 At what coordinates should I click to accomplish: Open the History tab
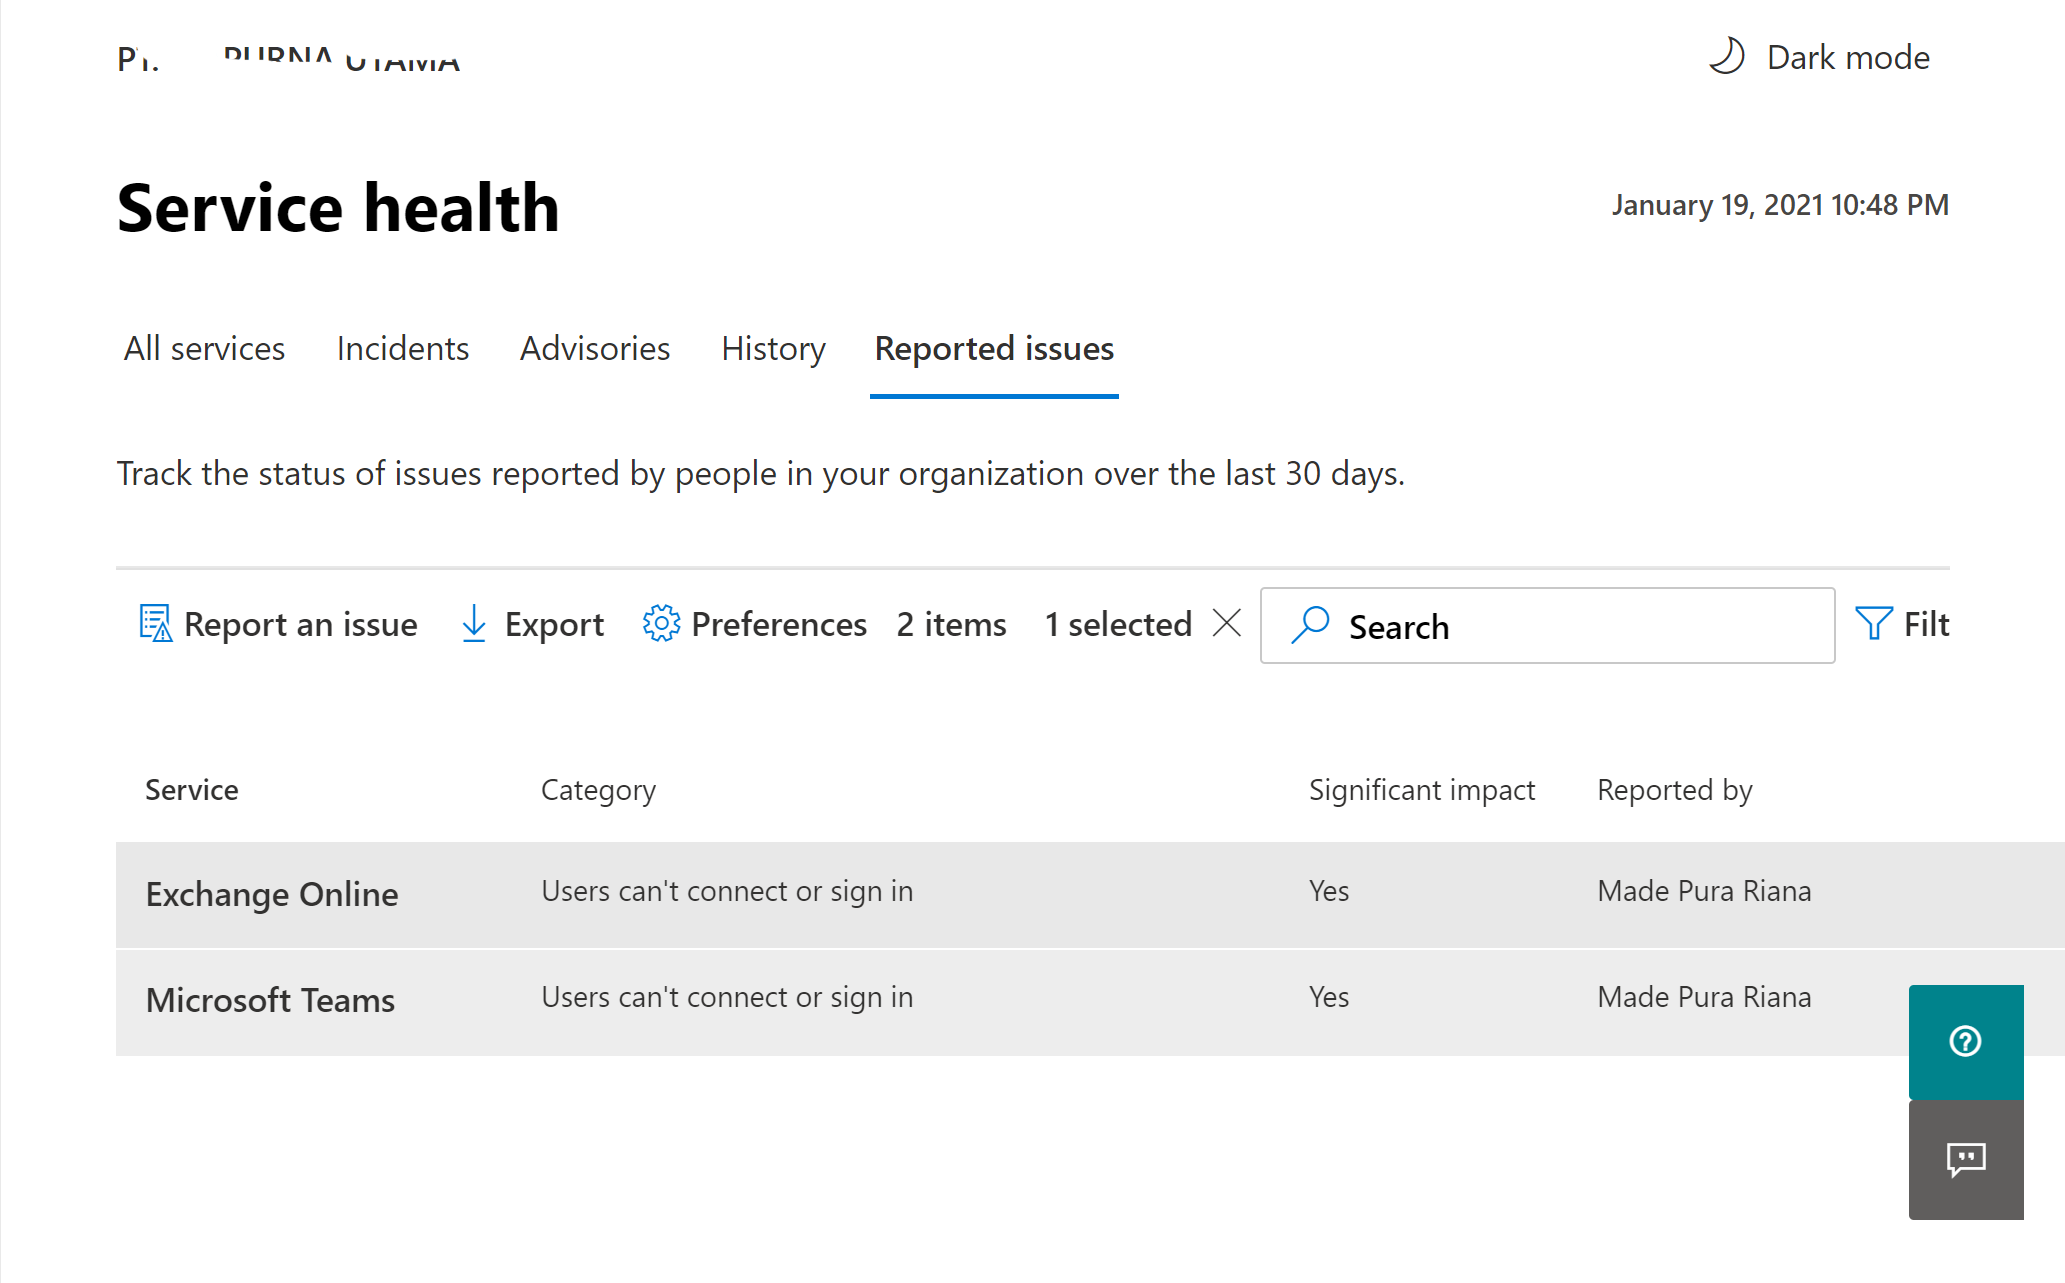click(x=773, y=348)
